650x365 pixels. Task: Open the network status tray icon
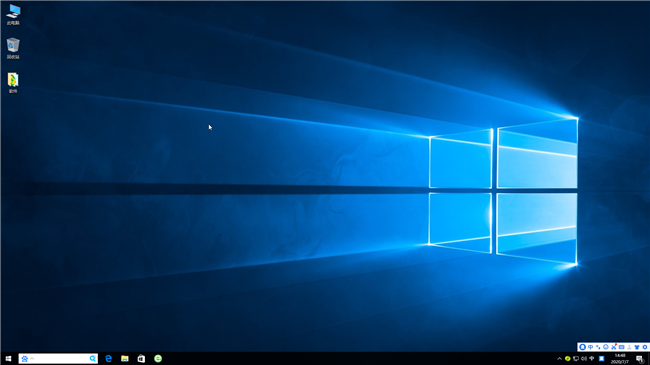[576, 359]
